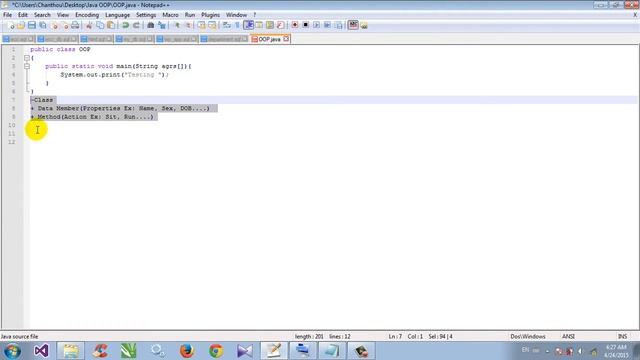Click the Print icon in the toolbar
The width and height of the screenshot is (640, 360).
coord(75,25)
